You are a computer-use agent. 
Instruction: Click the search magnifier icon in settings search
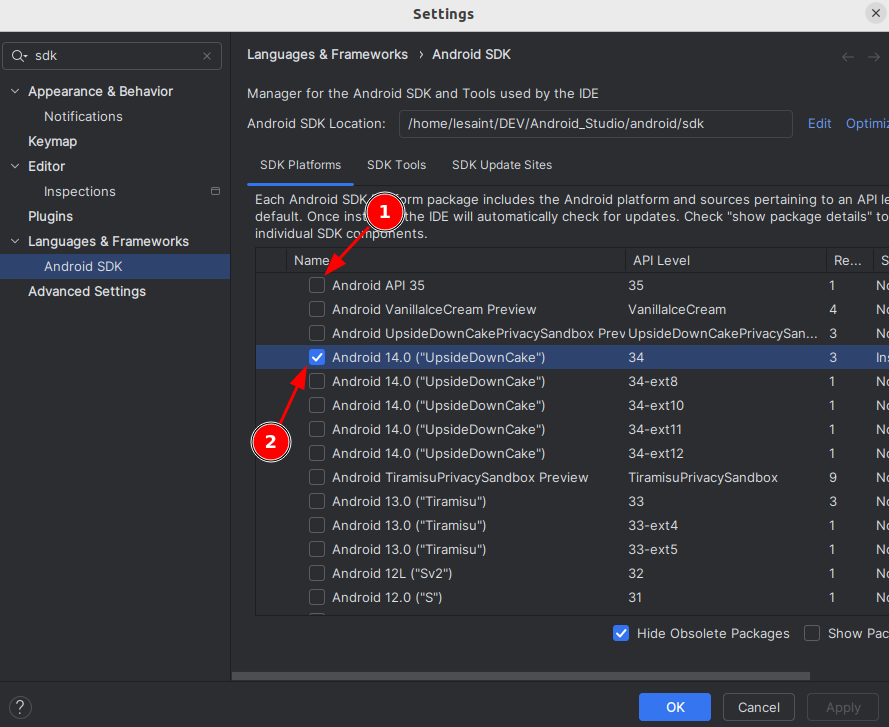[x=19, y=56]
